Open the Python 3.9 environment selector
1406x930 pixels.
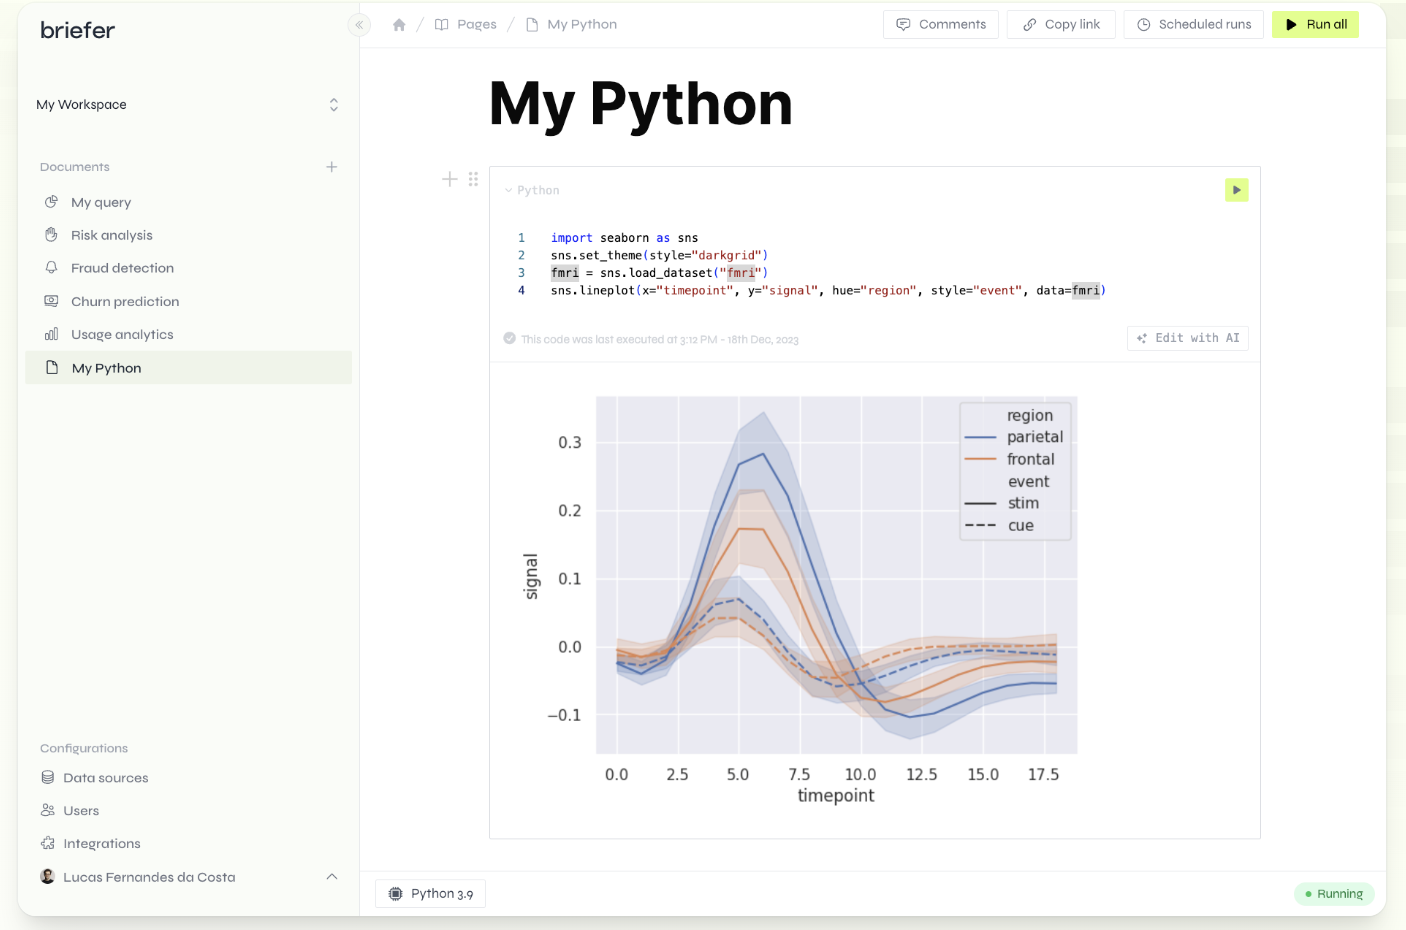430,893
